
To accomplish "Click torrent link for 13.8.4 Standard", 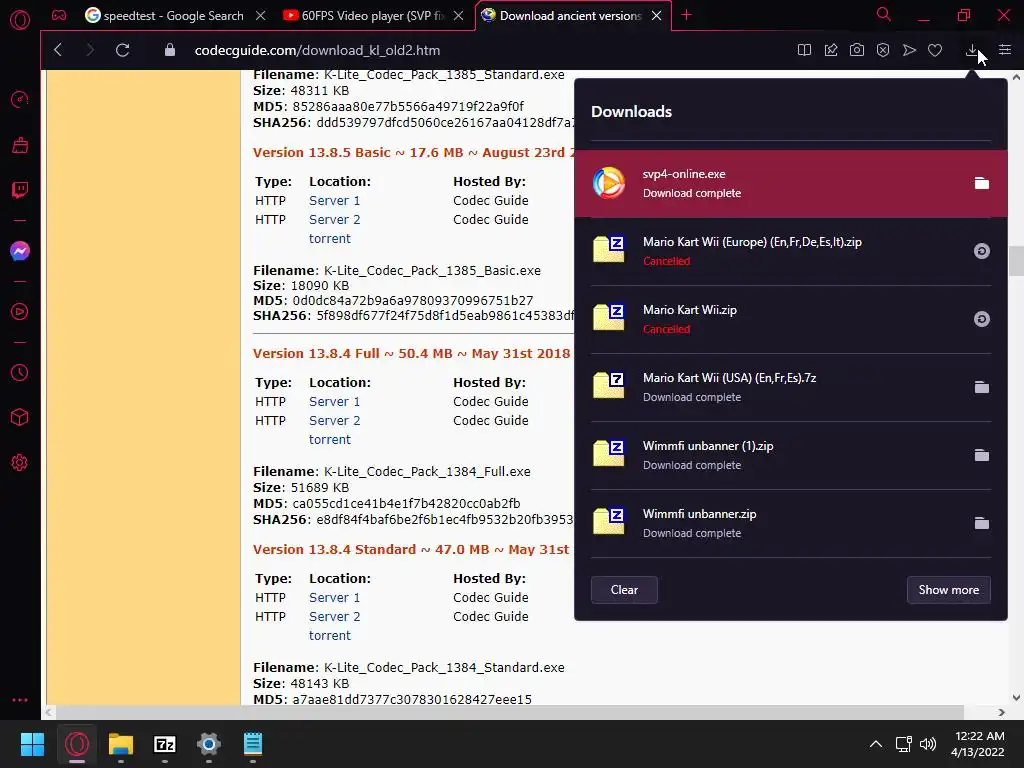I will click(x=330, y=635).
